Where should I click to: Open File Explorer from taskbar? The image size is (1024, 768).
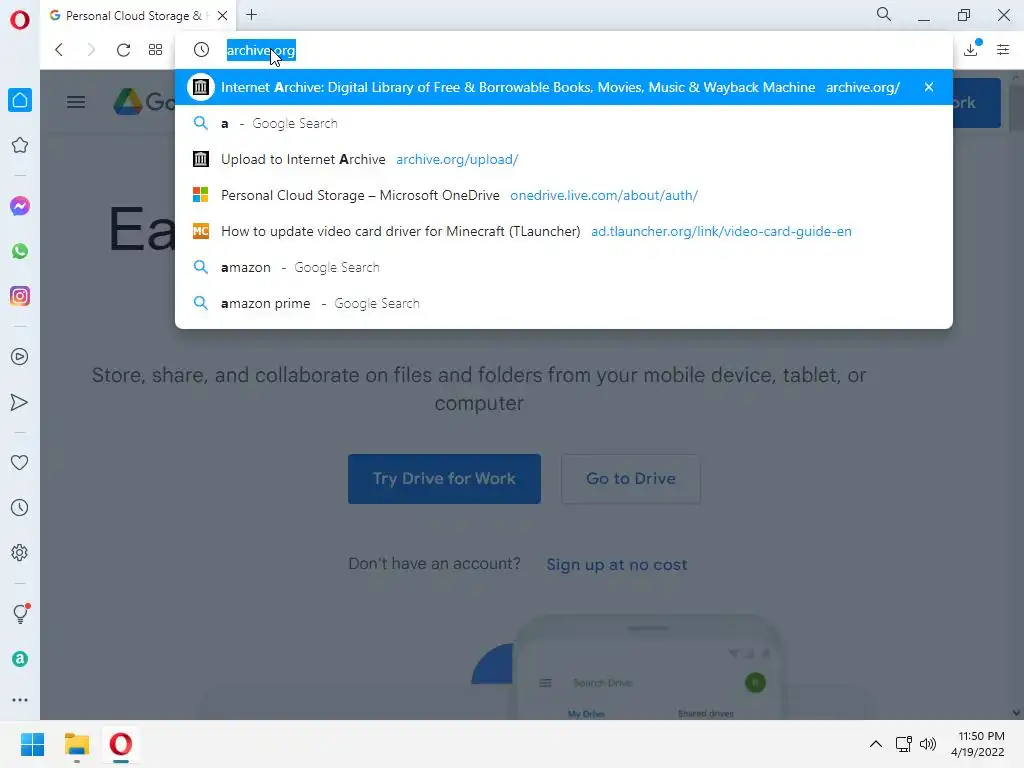point(76,744)
